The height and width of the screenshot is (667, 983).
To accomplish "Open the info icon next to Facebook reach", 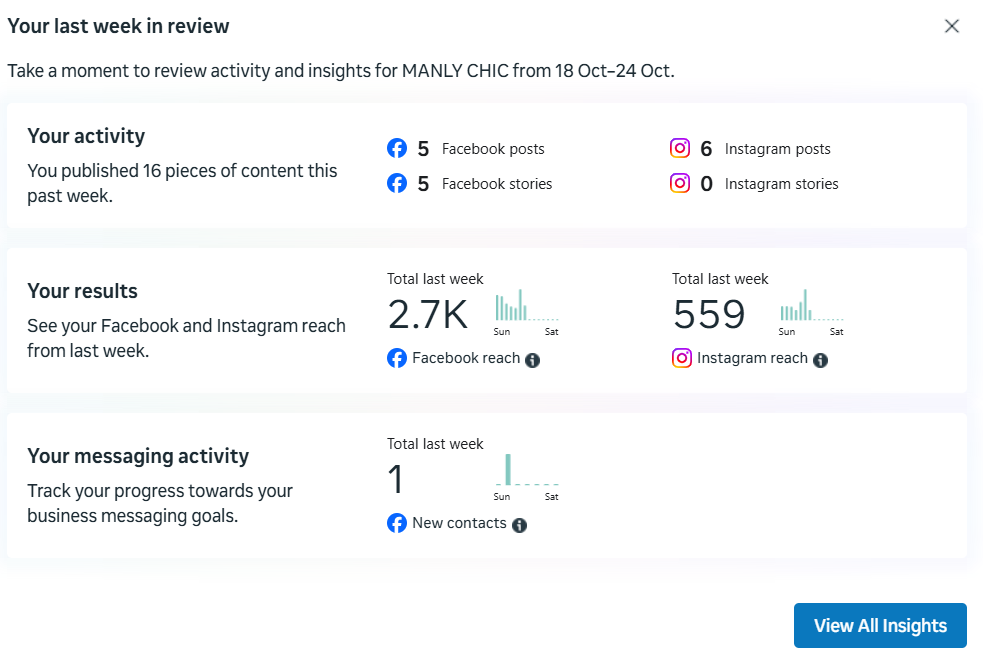I will pyautogui.click(x=532, y=360).
